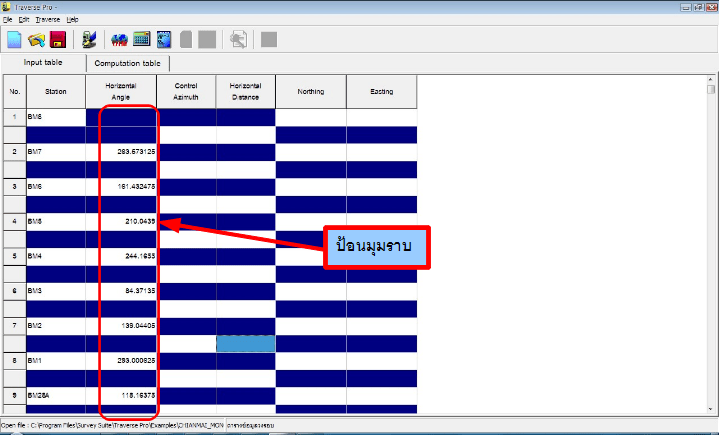Click the Station column header
This screenshot has height=435, width=719.
click(56, 92)
